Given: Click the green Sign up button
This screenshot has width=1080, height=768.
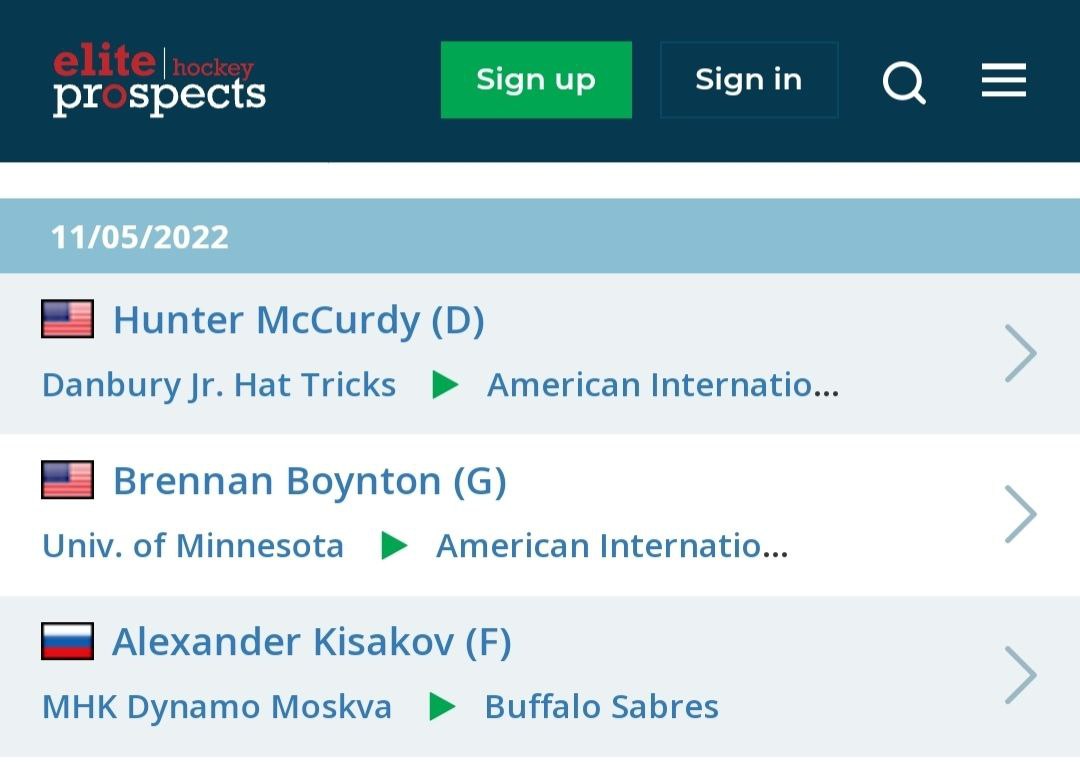Looking at the screenshot, I should 537,80.
